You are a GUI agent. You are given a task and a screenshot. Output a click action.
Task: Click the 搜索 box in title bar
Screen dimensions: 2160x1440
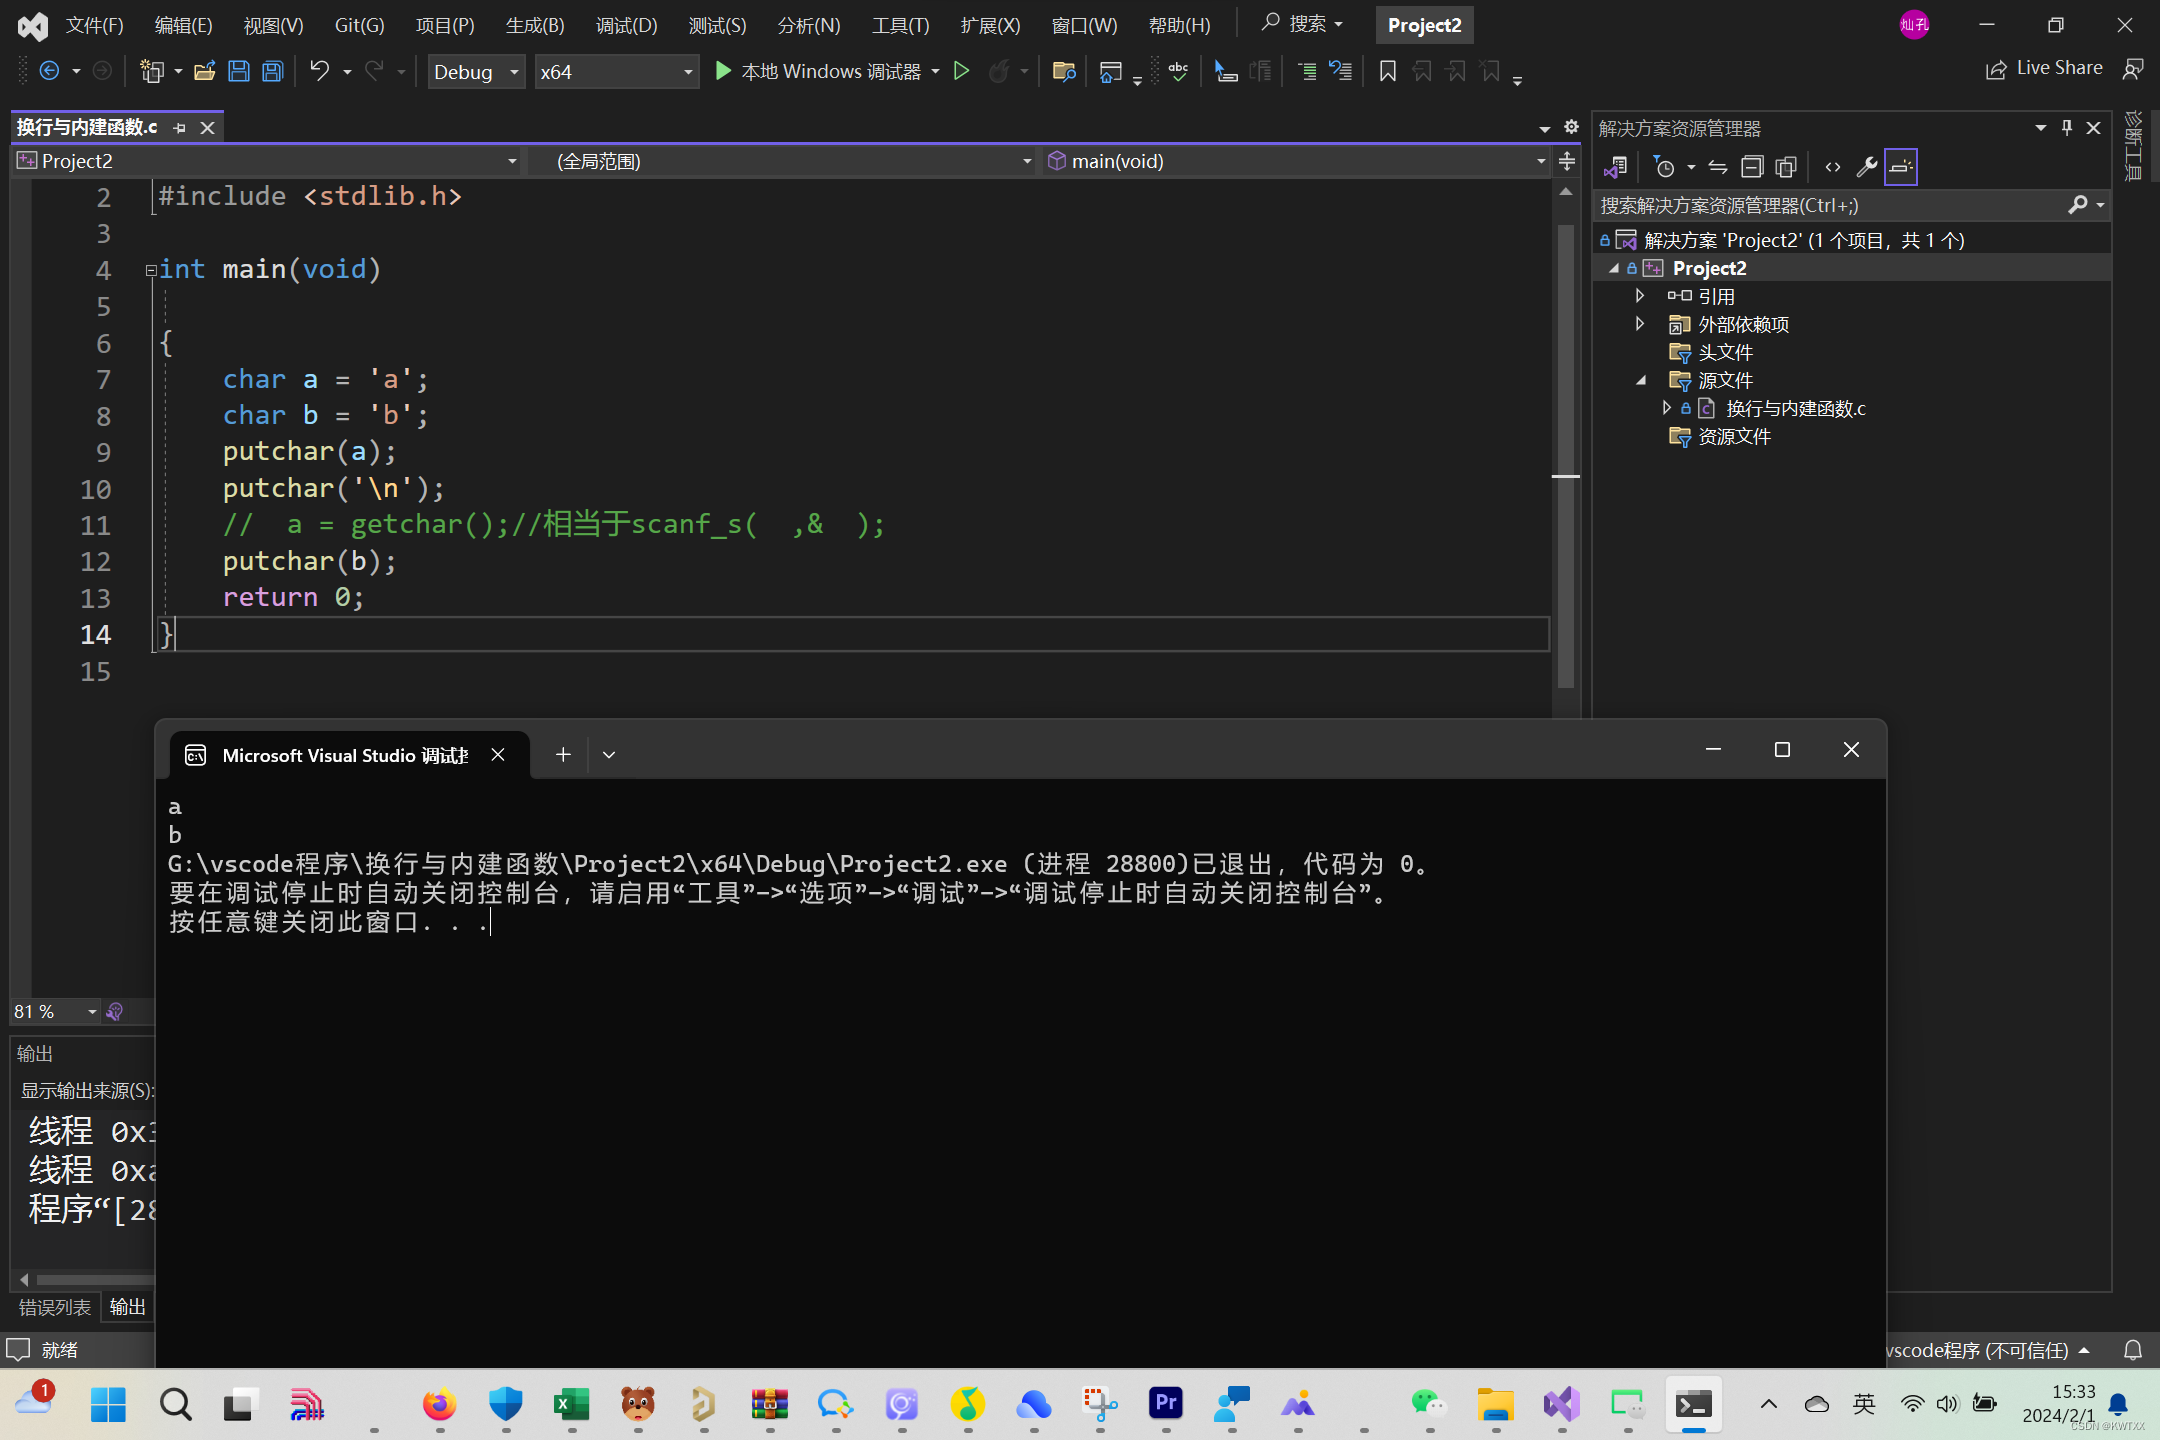(x=1302, y=23)
